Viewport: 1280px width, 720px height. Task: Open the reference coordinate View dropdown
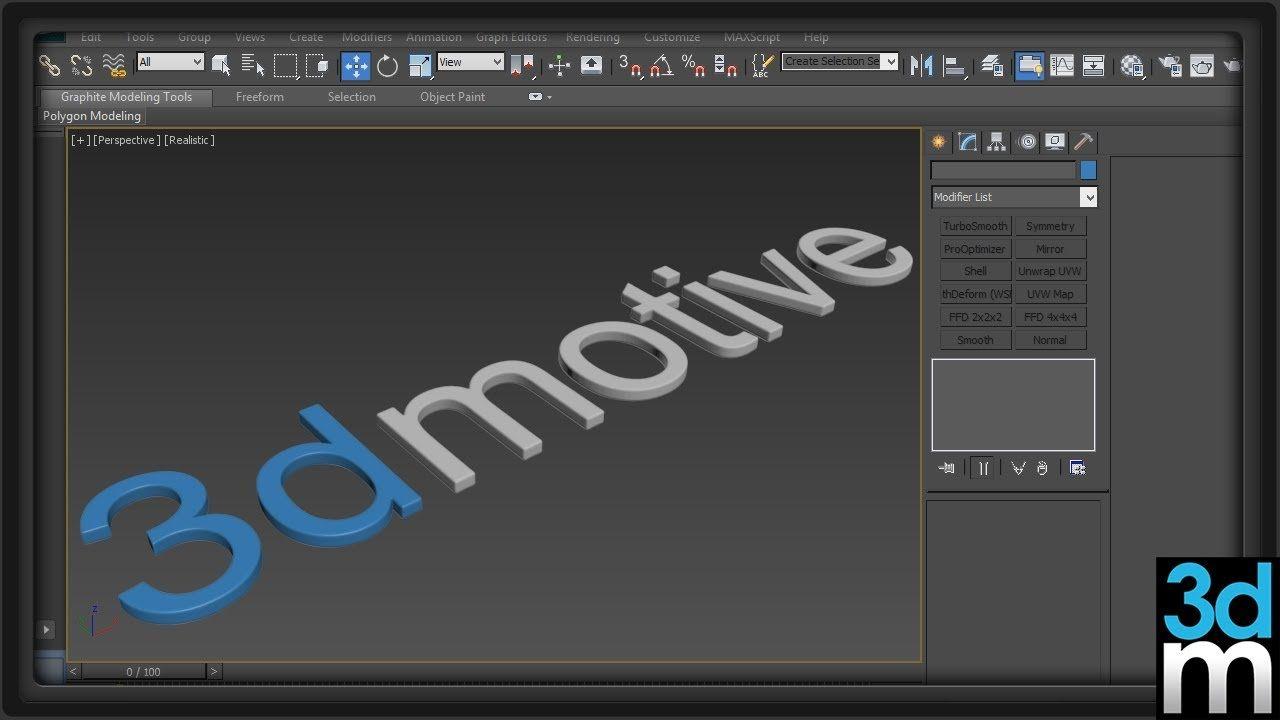click(x=470, y=62)
